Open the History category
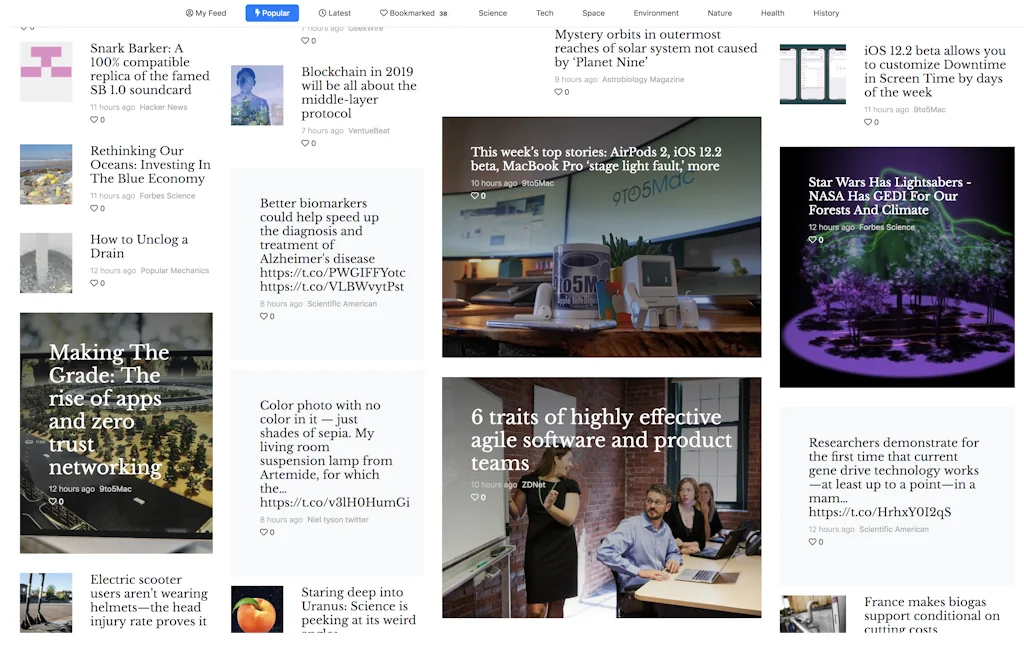 click(x=826, y=13)
